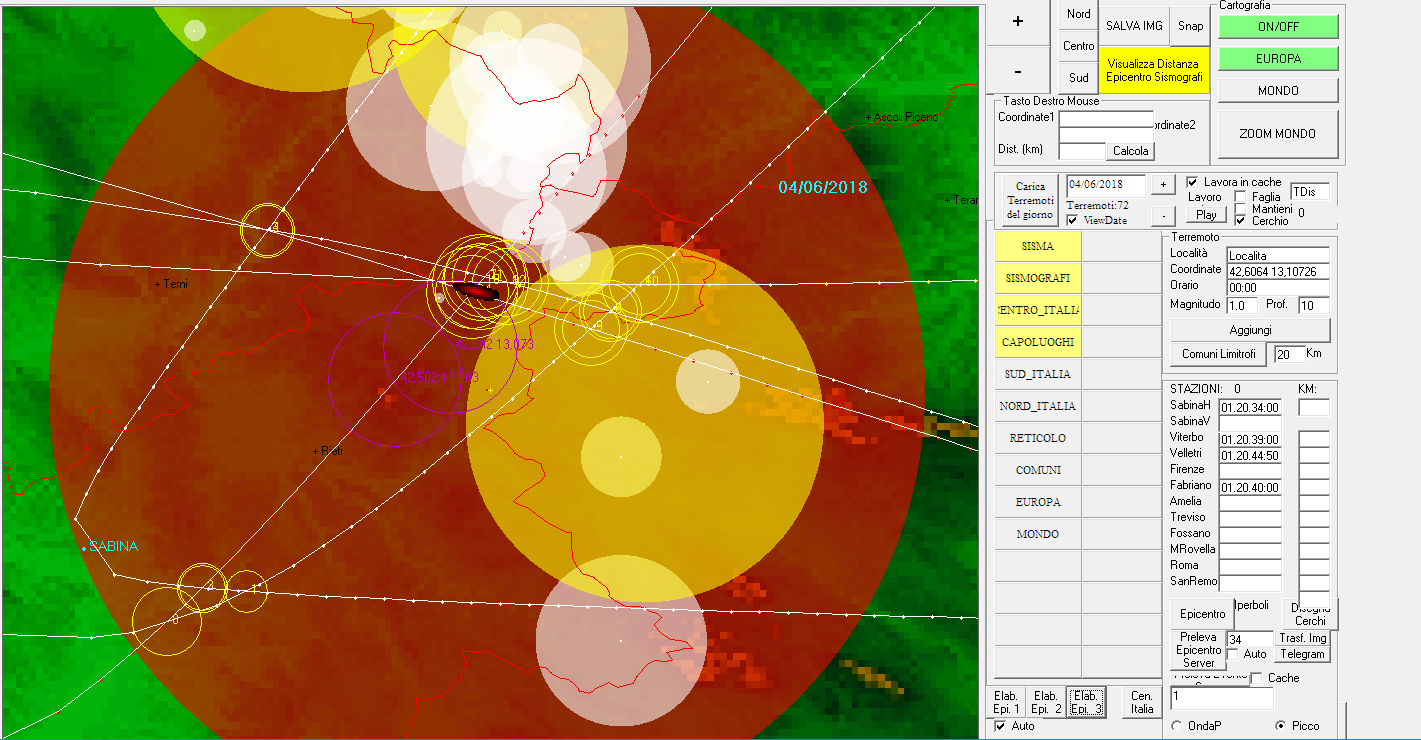Image resolution: width=1421 pixels, height=740 pixels.
Task: Click the Magnitudo field
Action: click(x=1241, y=305)
